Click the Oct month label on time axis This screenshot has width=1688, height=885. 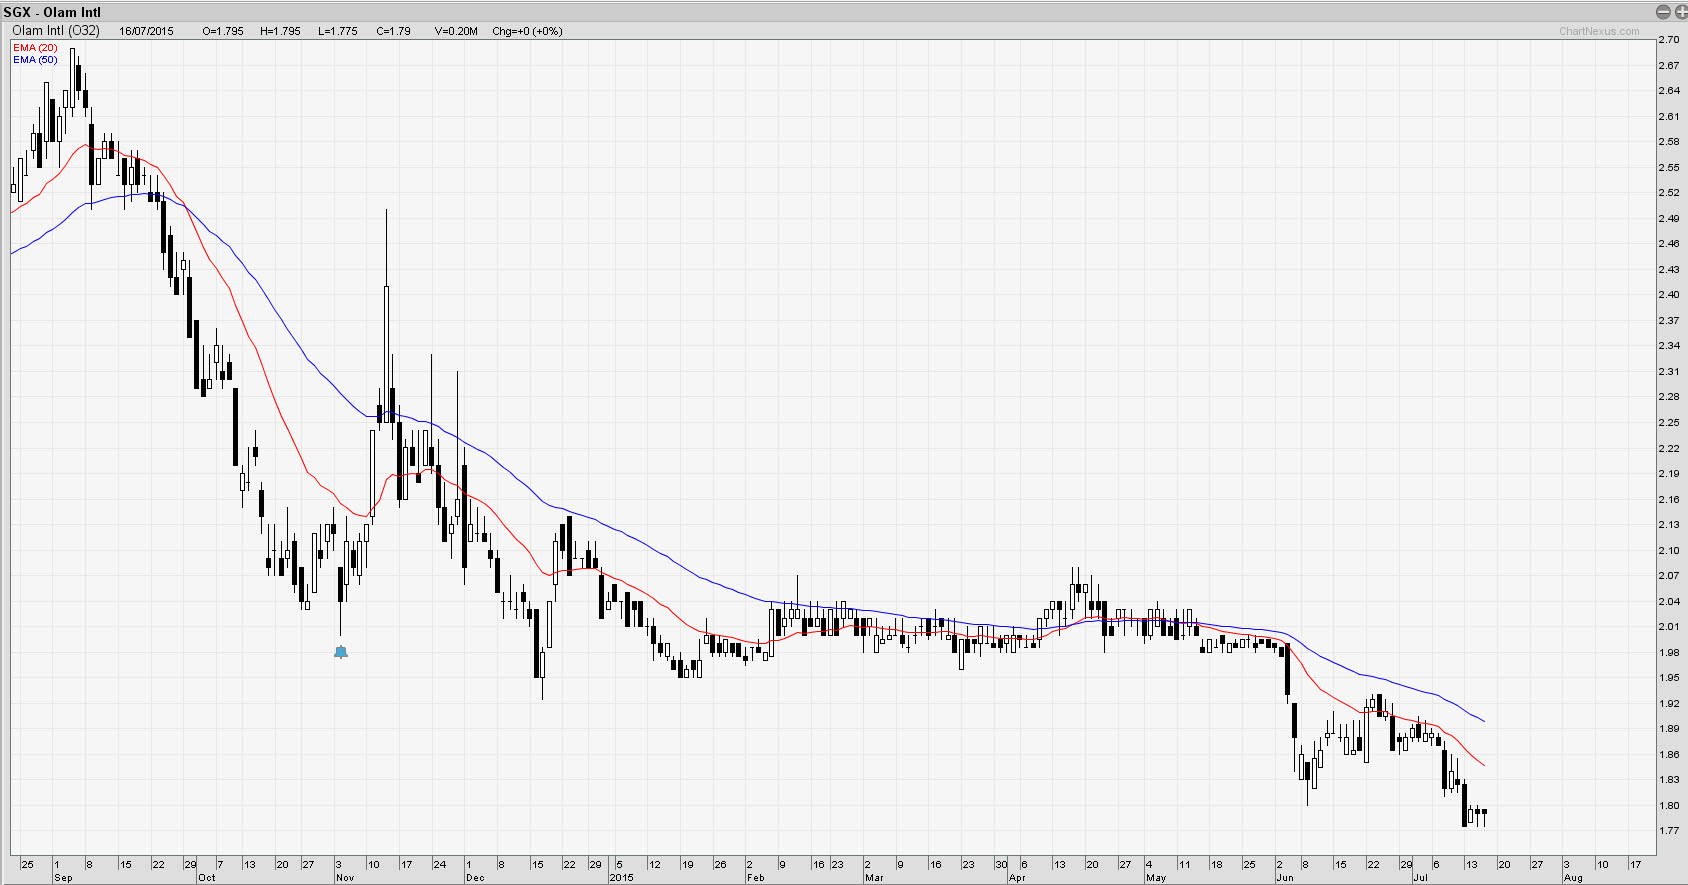click(x=206, y=878)
